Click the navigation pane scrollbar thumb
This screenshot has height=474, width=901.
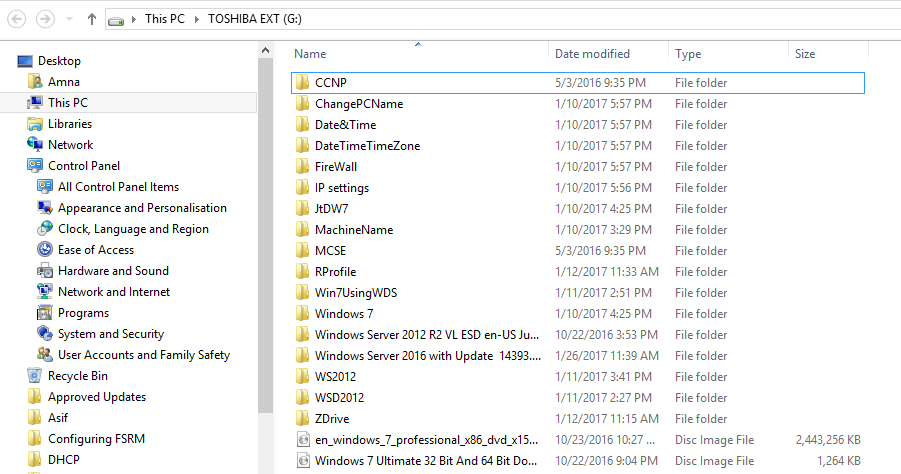tap(265, 236)
